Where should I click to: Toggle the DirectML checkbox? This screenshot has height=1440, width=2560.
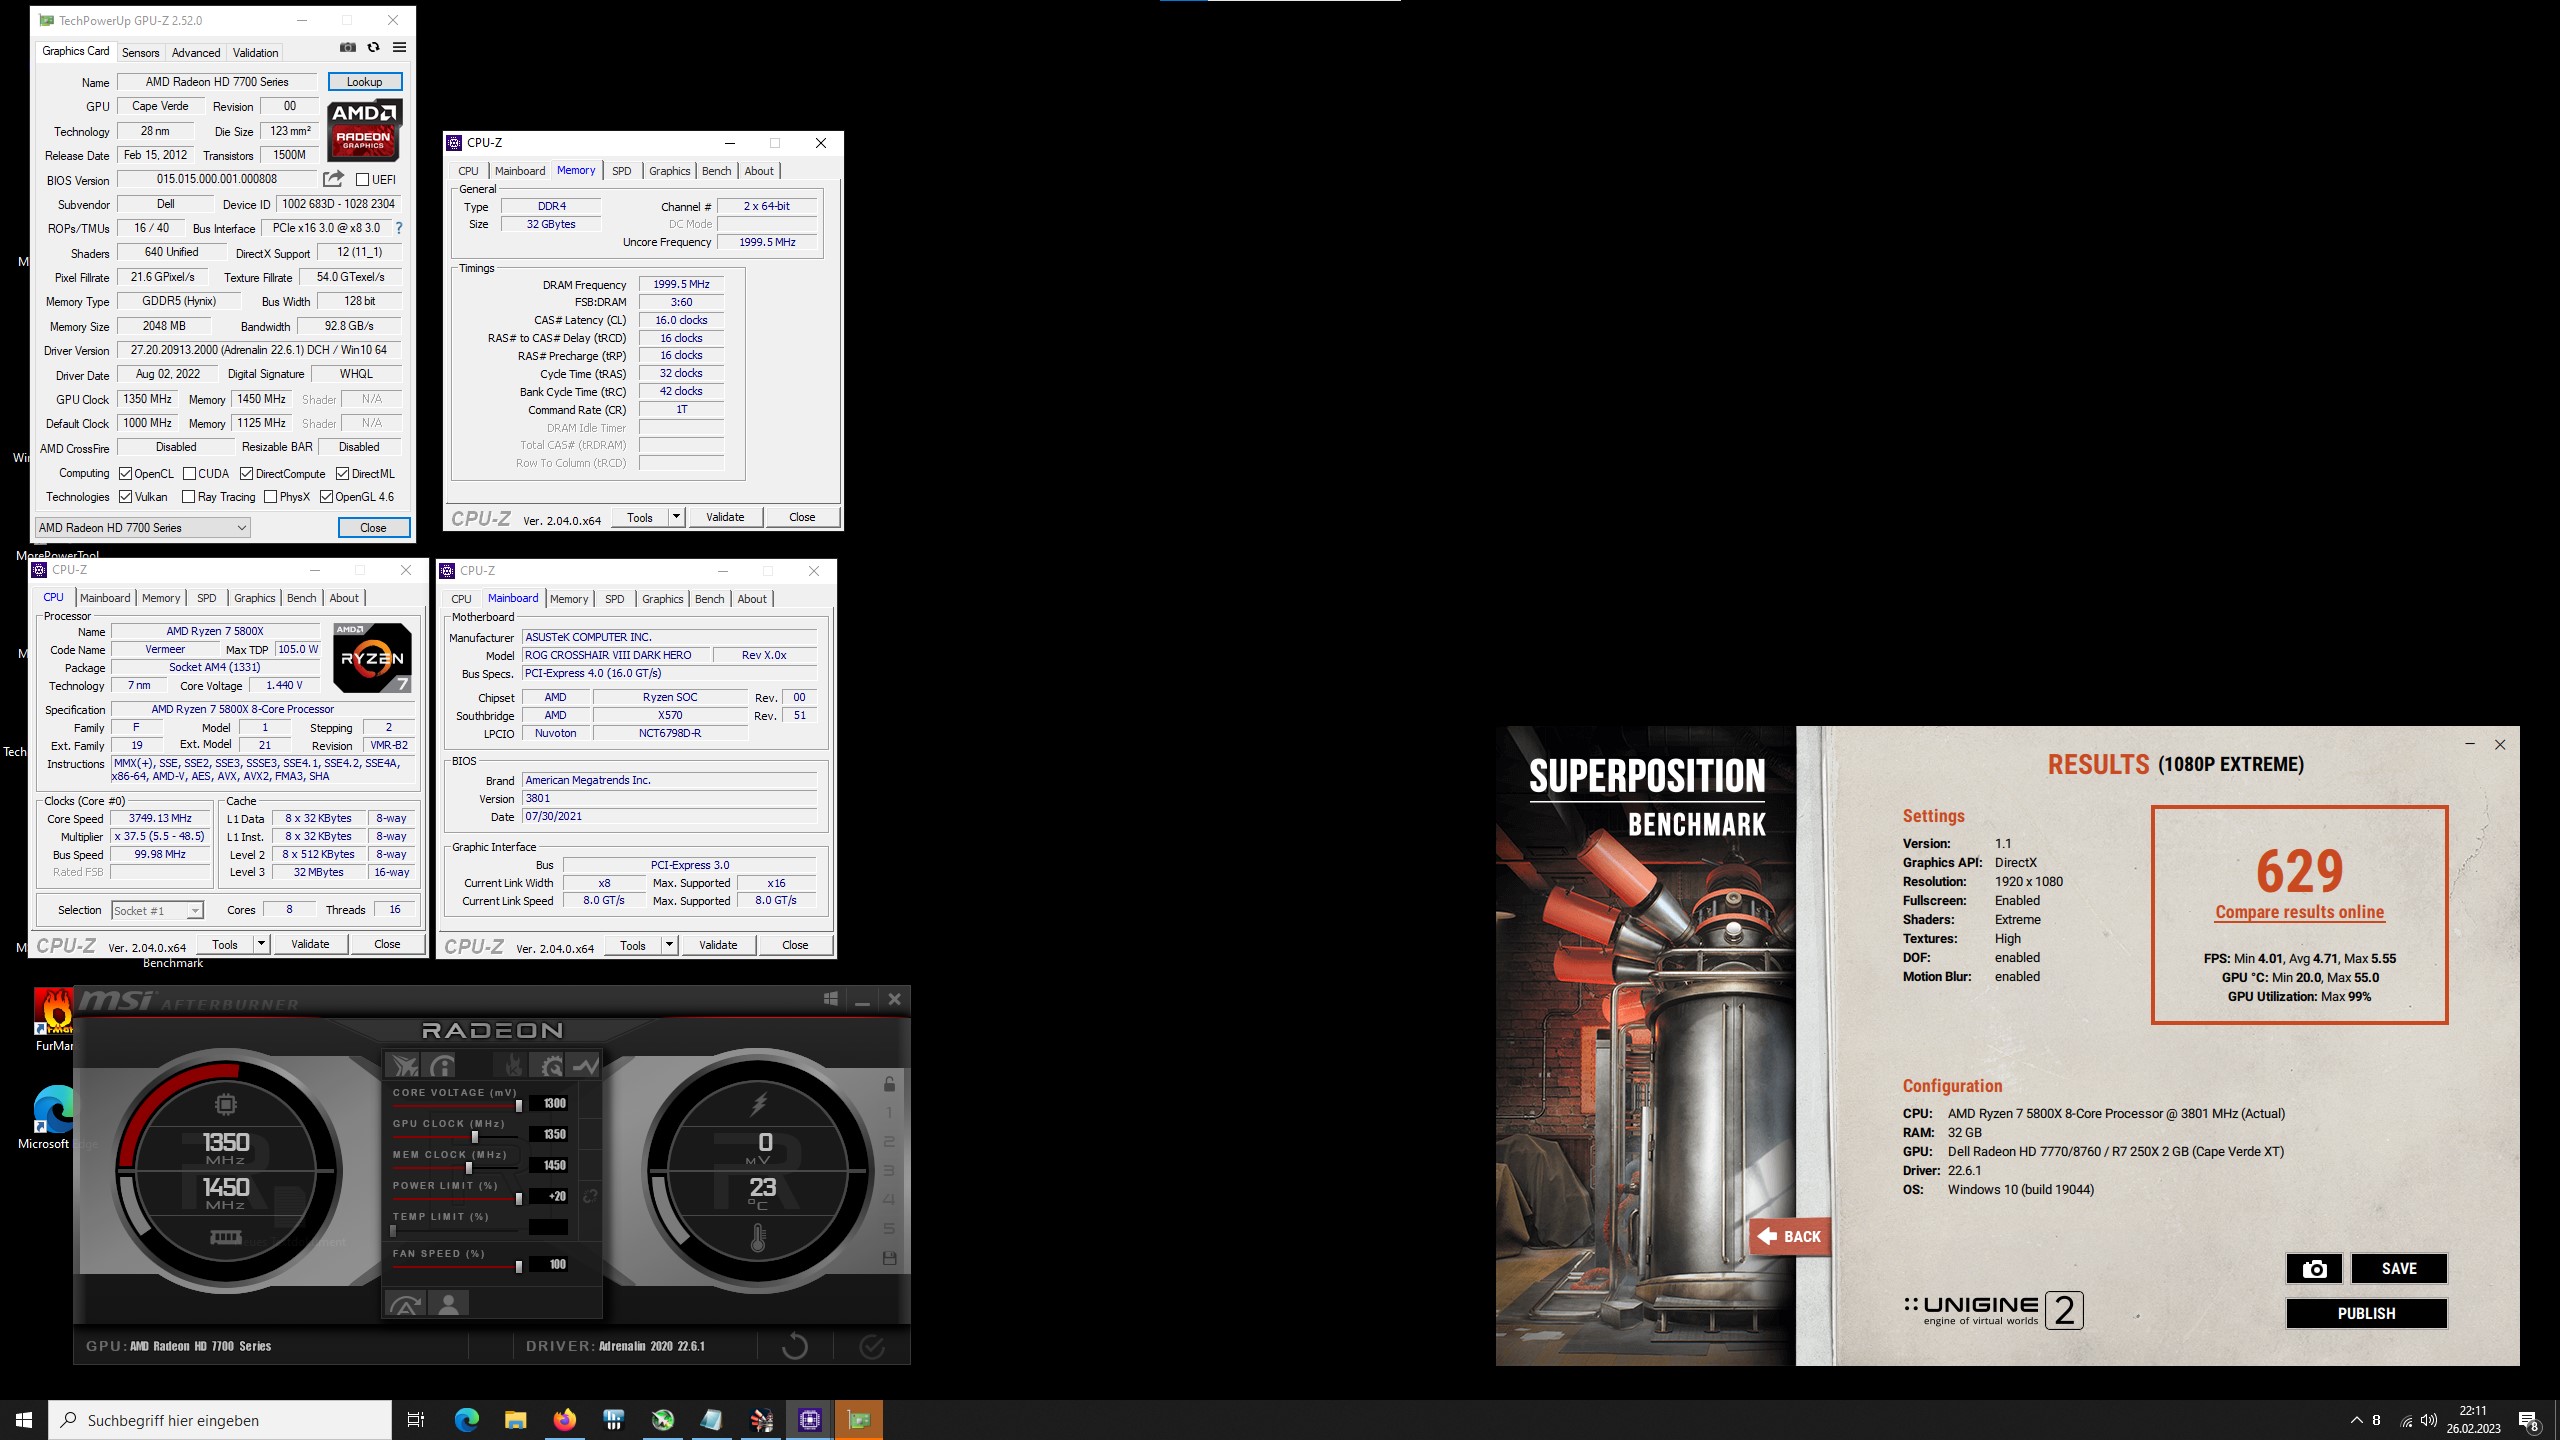click(342, 474)
